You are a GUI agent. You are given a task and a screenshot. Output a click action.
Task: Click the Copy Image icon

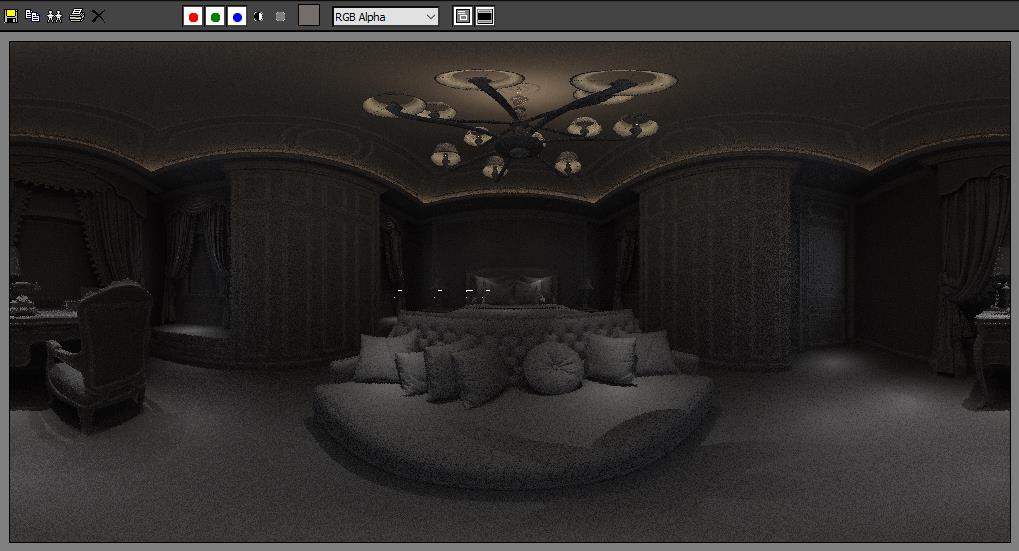32,16
